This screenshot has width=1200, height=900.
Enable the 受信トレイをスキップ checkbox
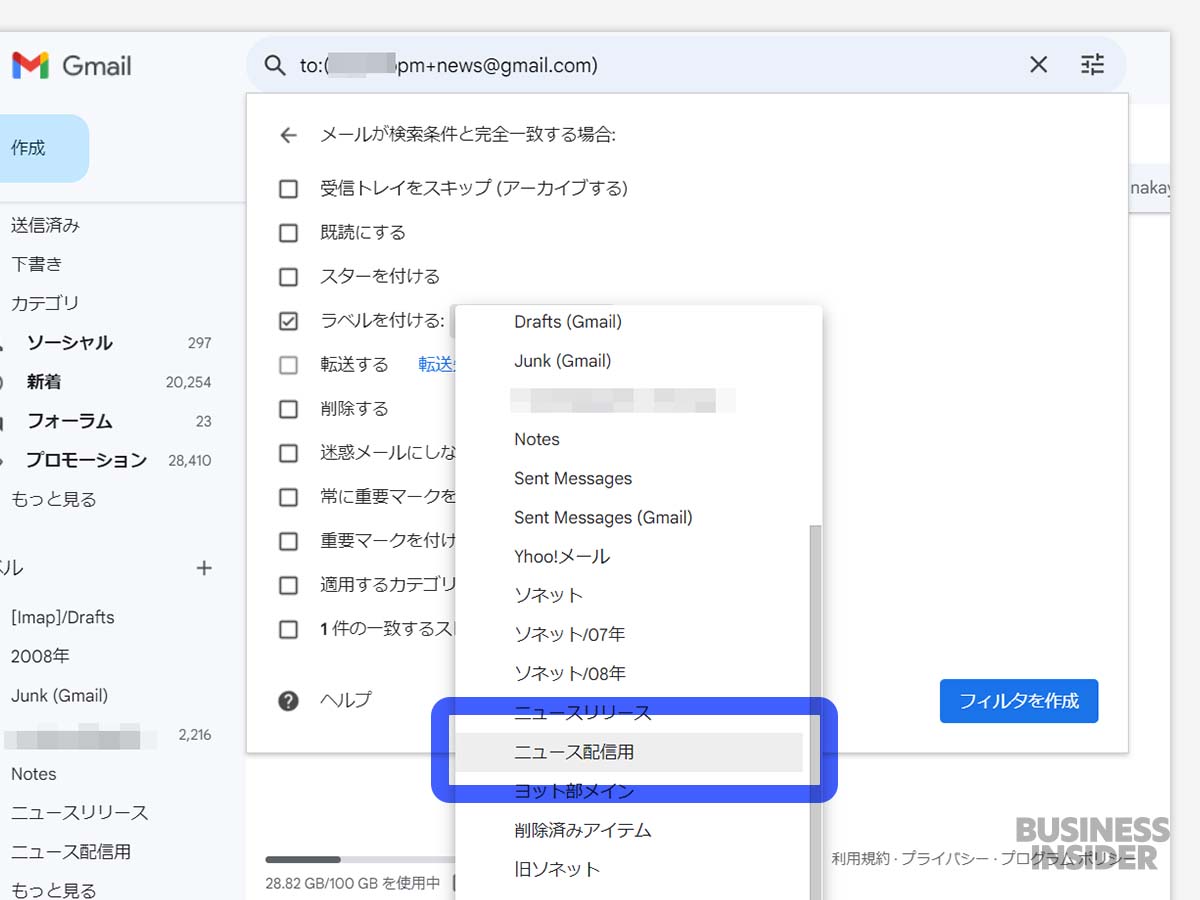point(288,188)
